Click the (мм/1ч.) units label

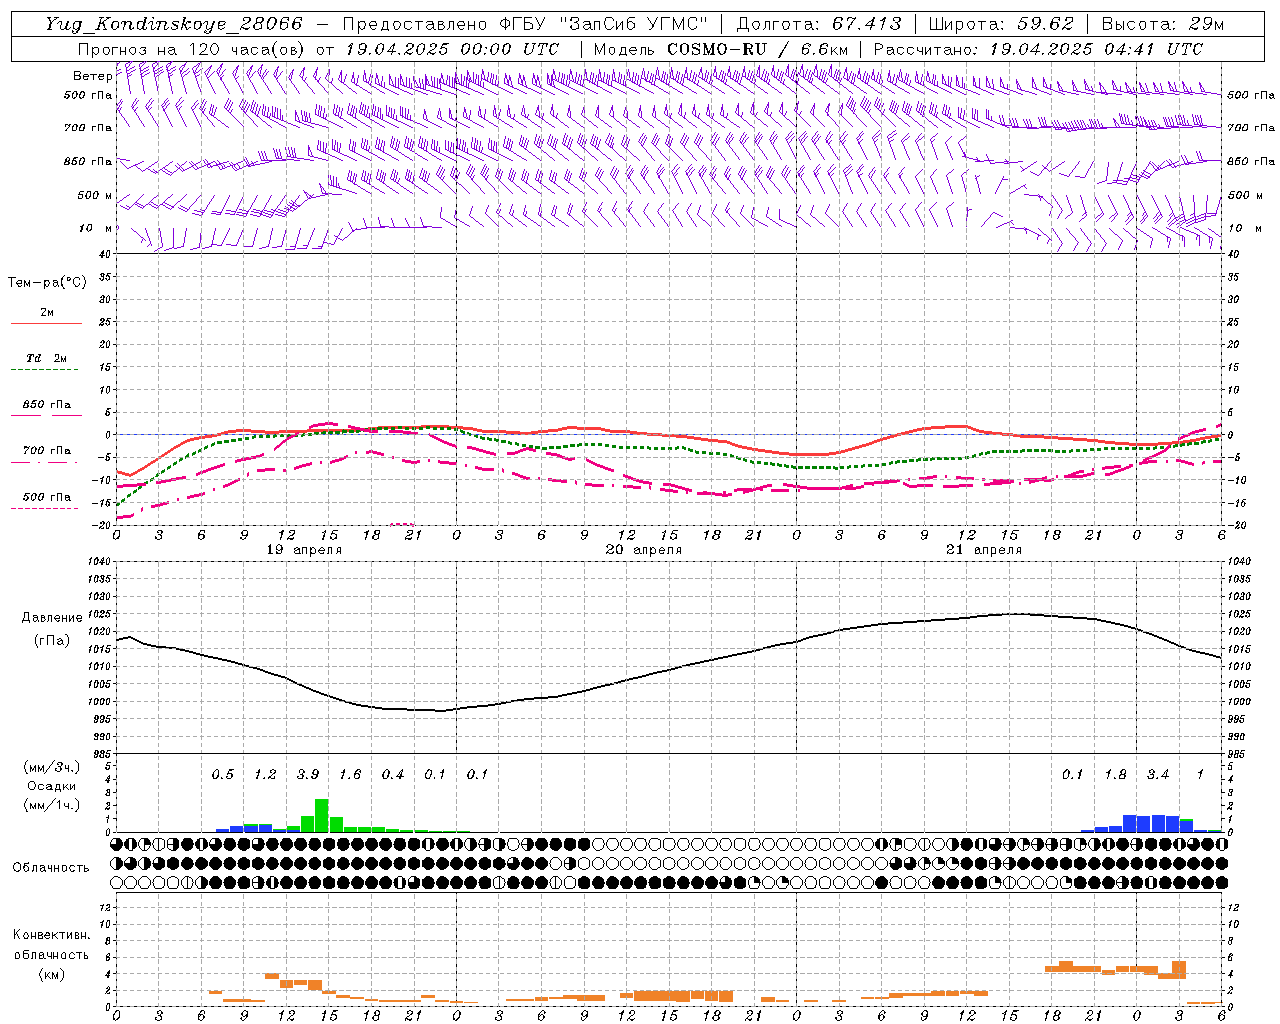click(51, 805)
